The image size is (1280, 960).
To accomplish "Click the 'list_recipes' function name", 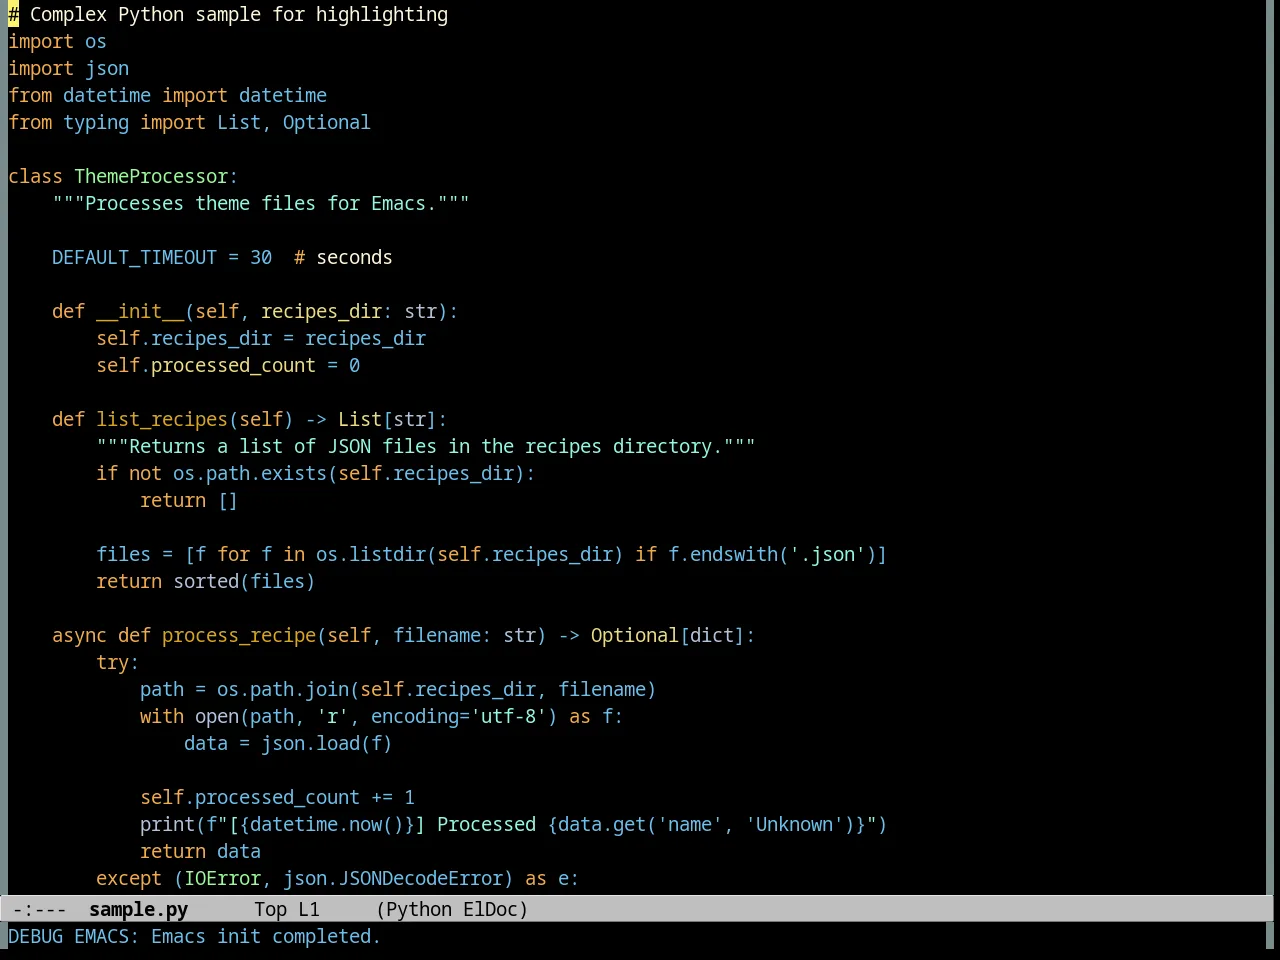I will click(162, 419).
